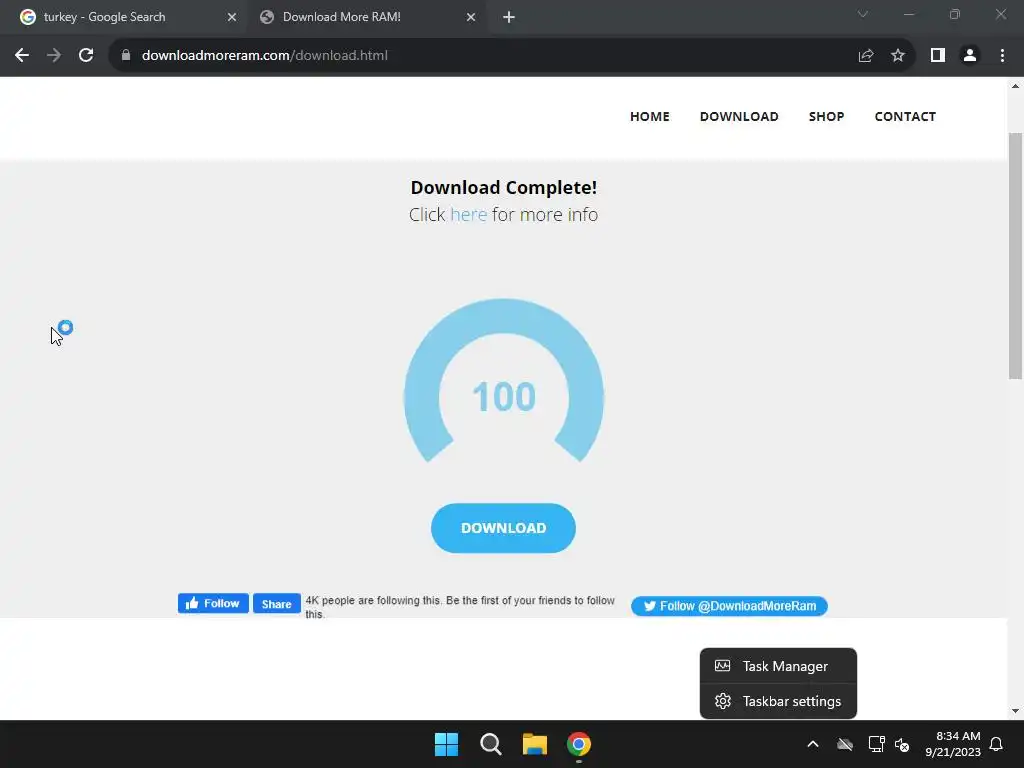Open the SHOP nav item
1024x768 pixels.
827,116
